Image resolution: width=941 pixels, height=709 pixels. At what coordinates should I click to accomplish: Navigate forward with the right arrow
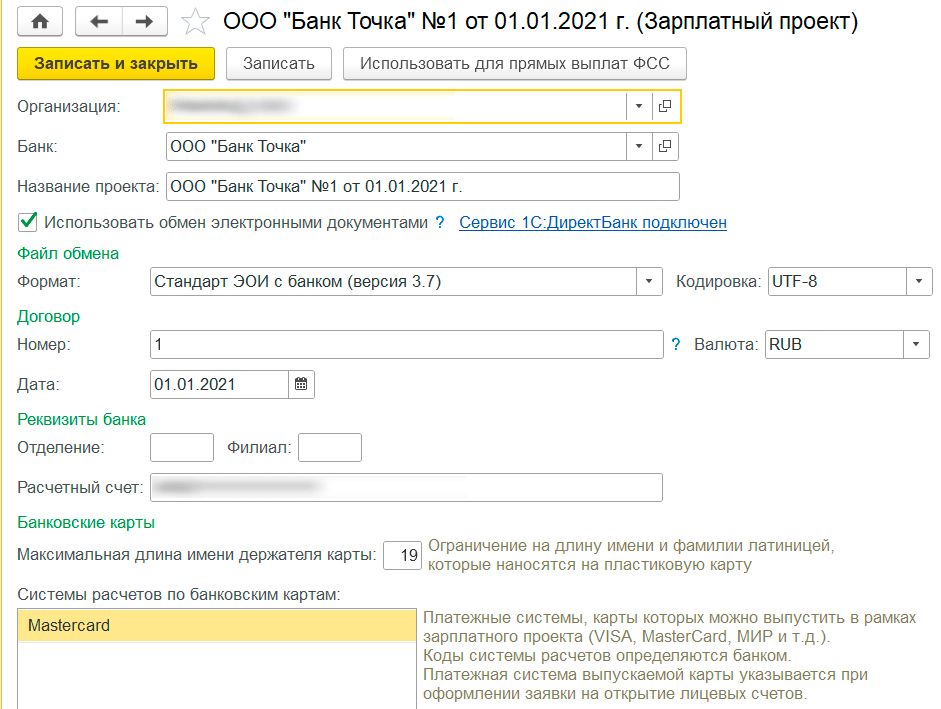click(x=143, y=21)
